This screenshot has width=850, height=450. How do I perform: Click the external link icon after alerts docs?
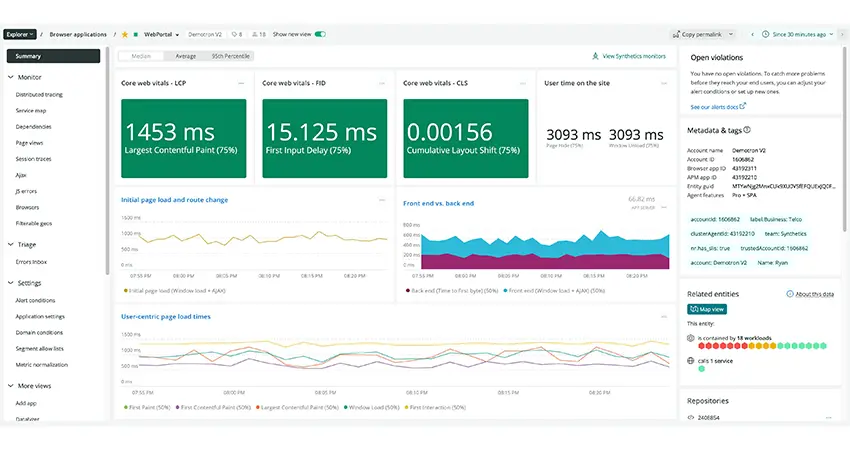(743, 106)
